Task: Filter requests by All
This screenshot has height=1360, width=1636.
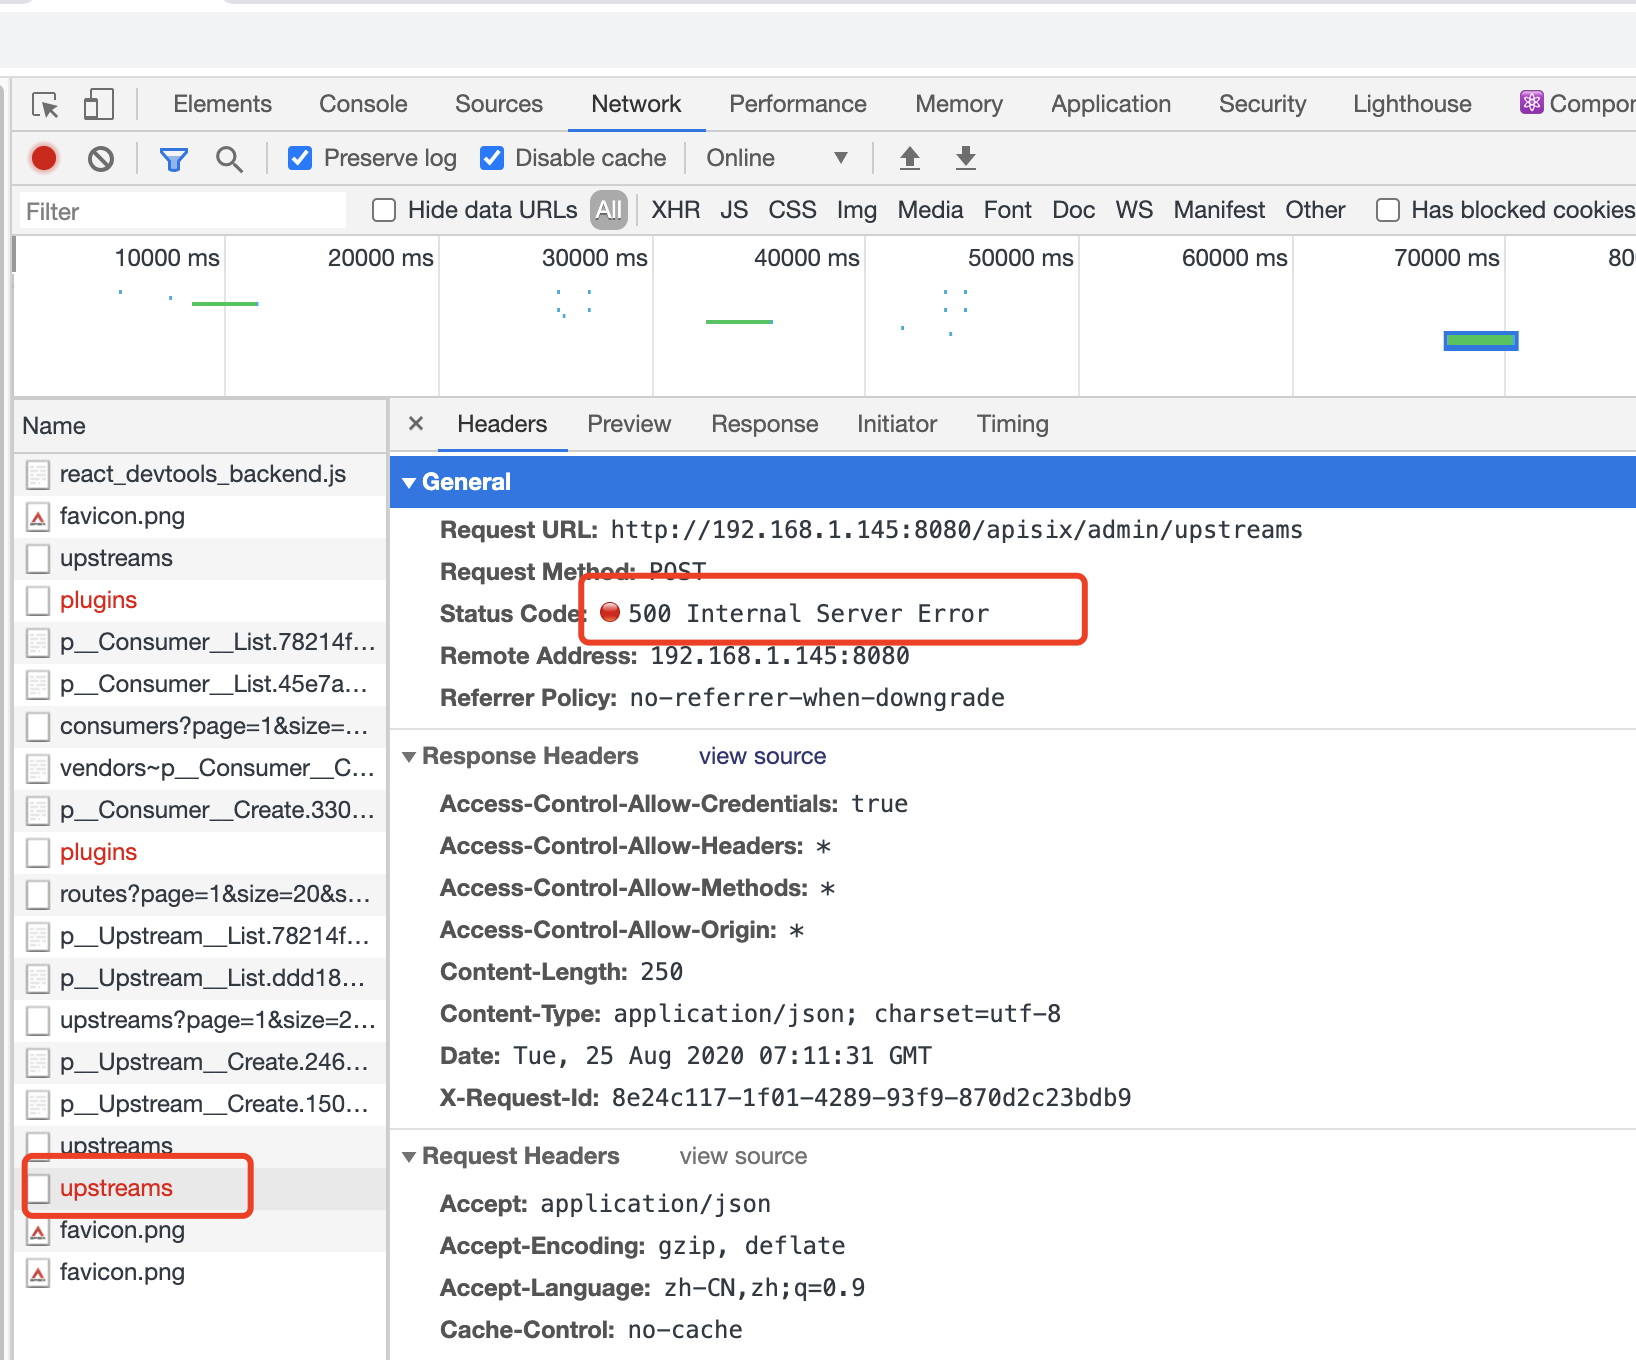Action: tap(609, 210)
